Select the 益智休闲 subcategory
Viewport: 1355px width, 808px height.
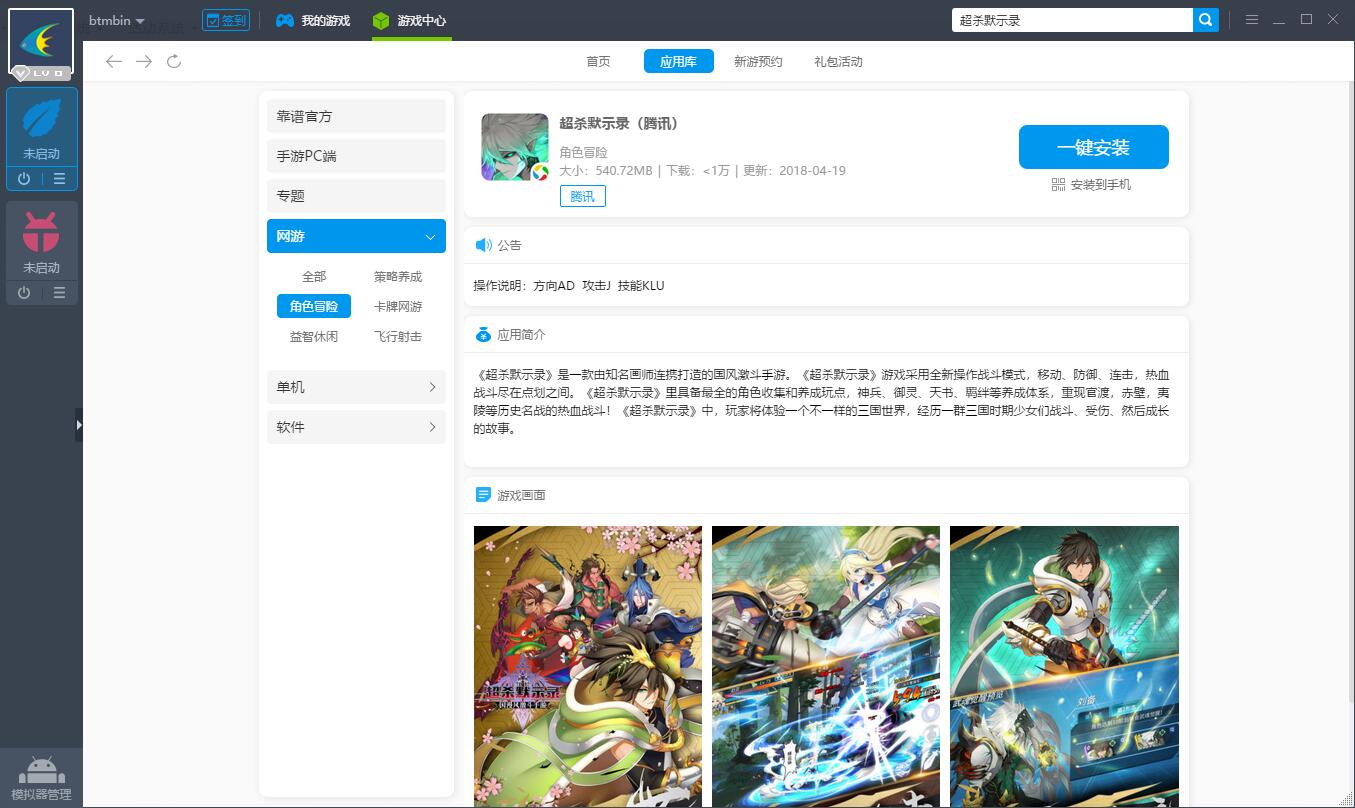coord(314,337)
